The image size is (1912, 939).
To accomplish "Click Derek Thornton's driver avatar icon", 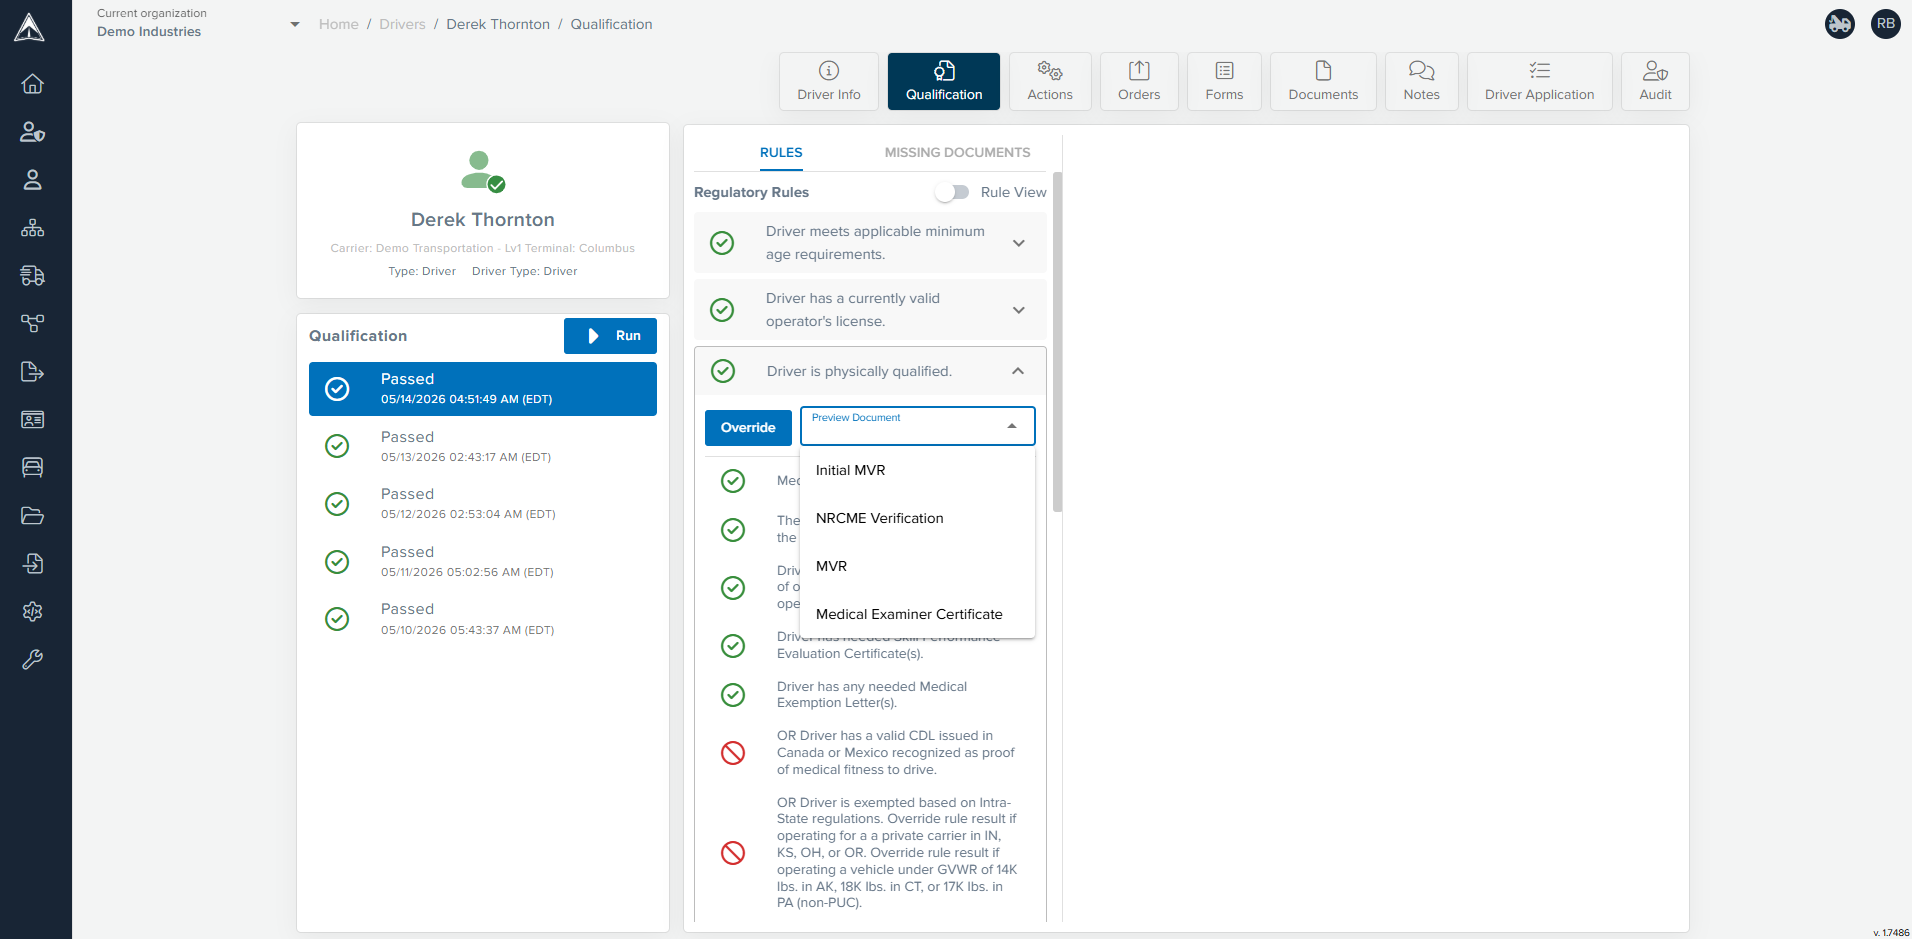I will (482, 171).
